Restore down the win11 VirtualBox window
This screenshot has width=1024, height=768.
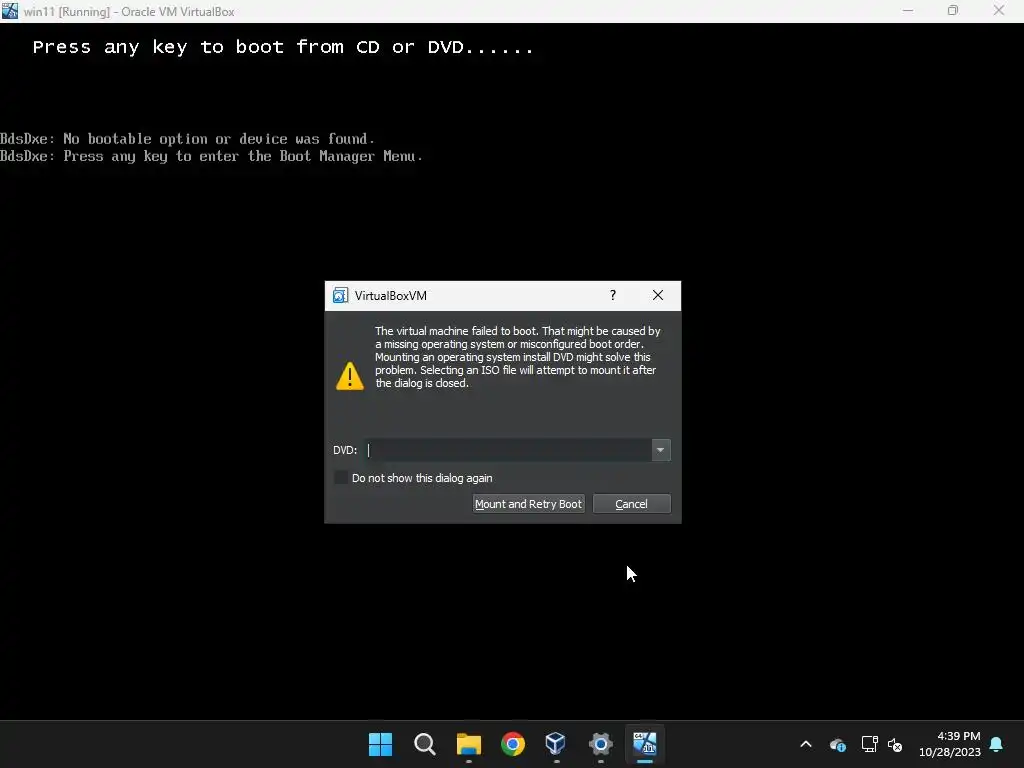(x=953, y=10)
